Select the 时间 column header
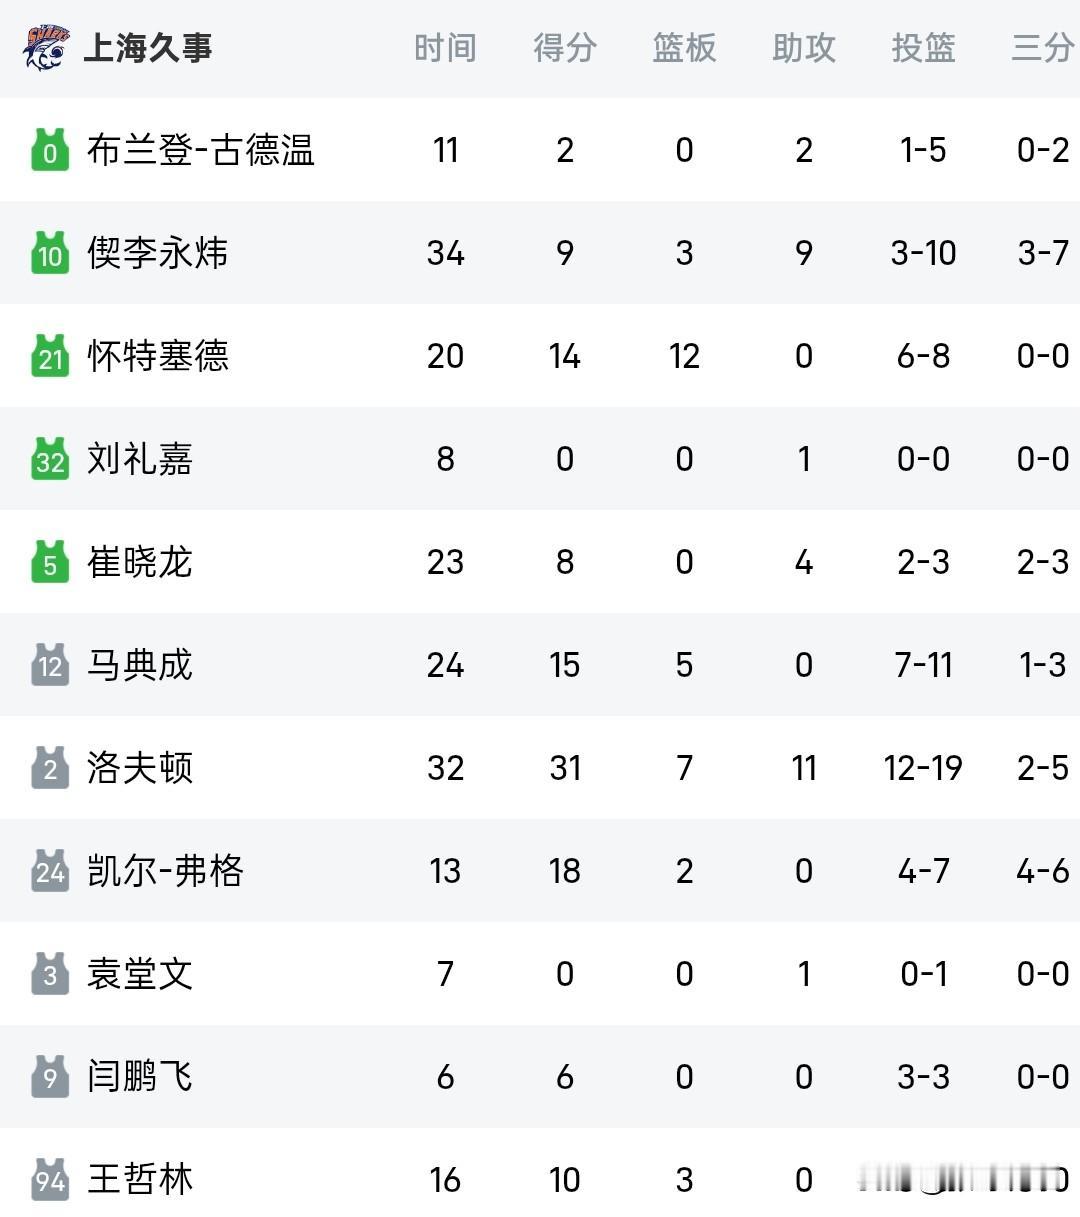This screenshot has height=1217, width=1080. coord(445,48)
